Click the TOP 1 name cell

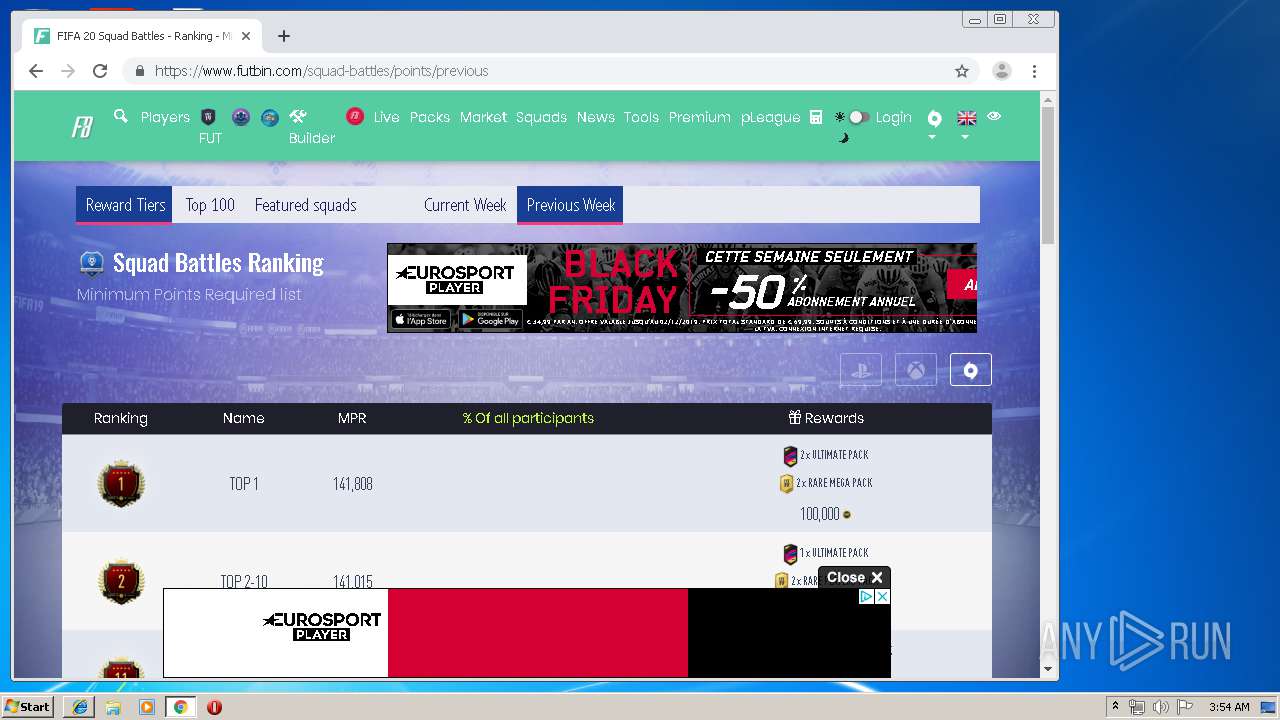coord(244,484)
